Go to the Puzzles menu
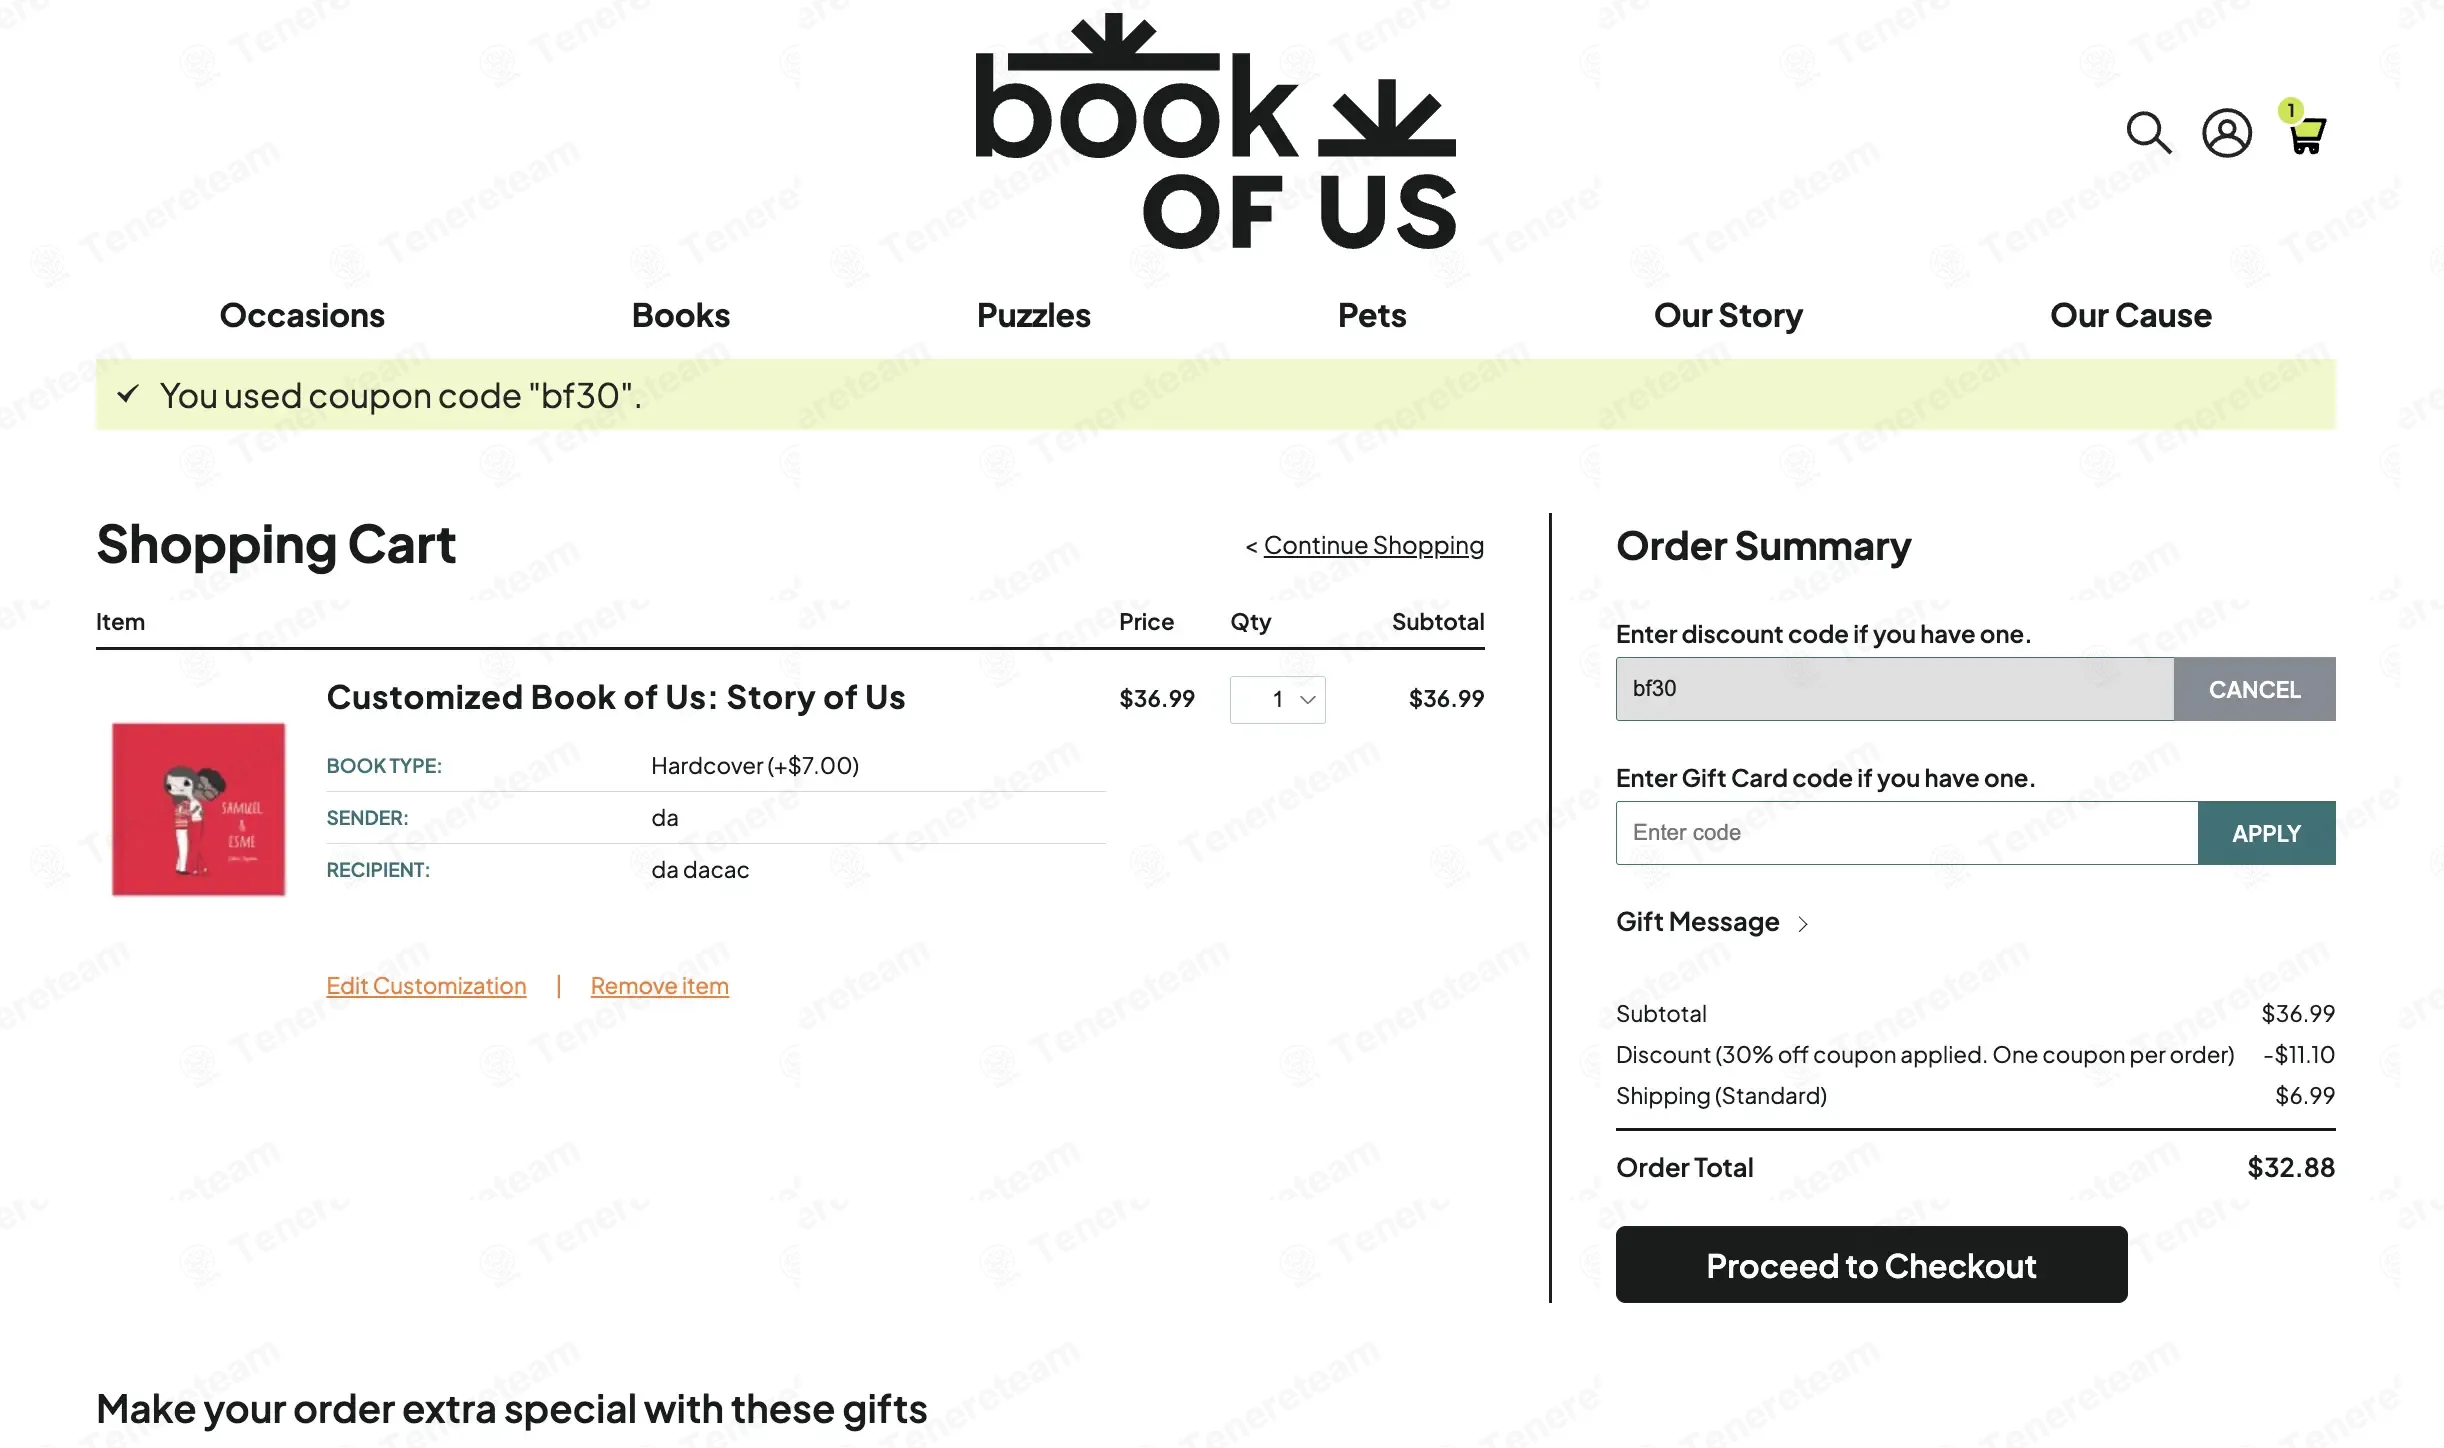Screen dimensions: 2444x1448 tap(1033, 316)
